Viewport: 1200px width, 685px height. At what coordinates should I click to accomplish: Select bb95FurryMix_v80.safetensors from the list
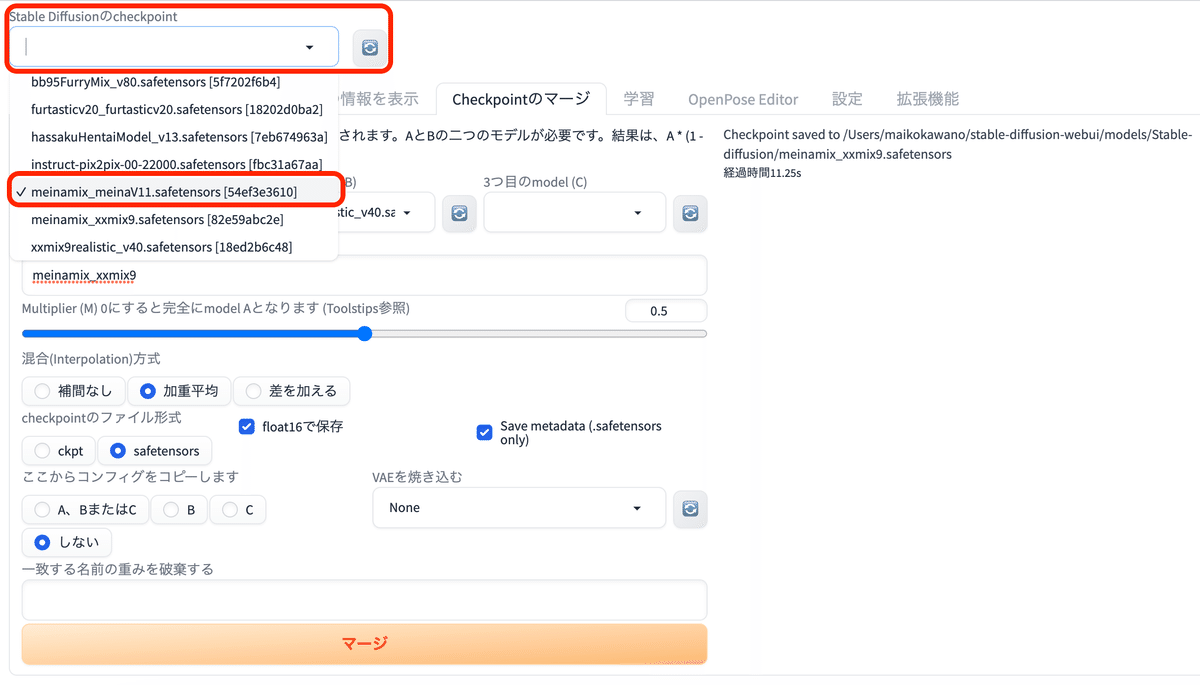[x=173, y=82]
